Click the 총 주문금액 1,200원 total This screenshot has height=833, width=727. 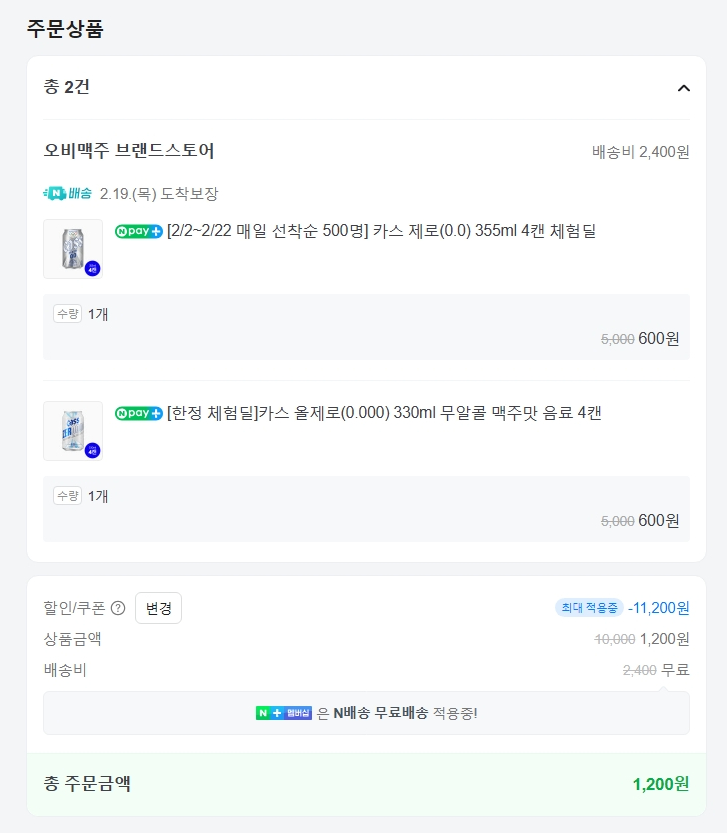click(660, 784)
